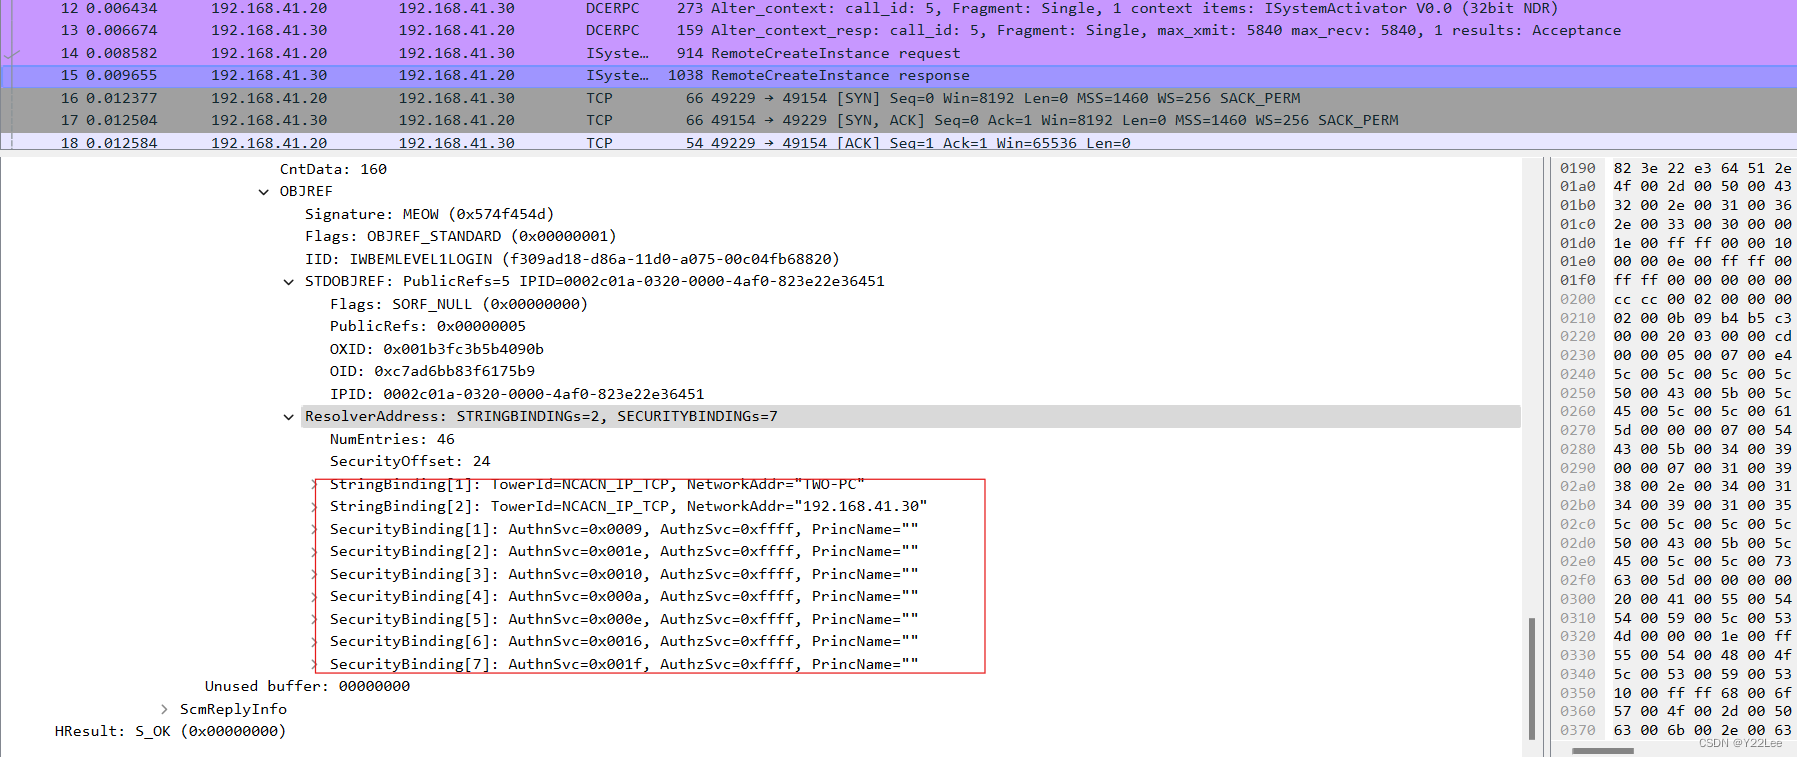Click destination 192.168.41.20 of packet 15
The height and width of the screenshot is (757, 1797).
(456, 75)
